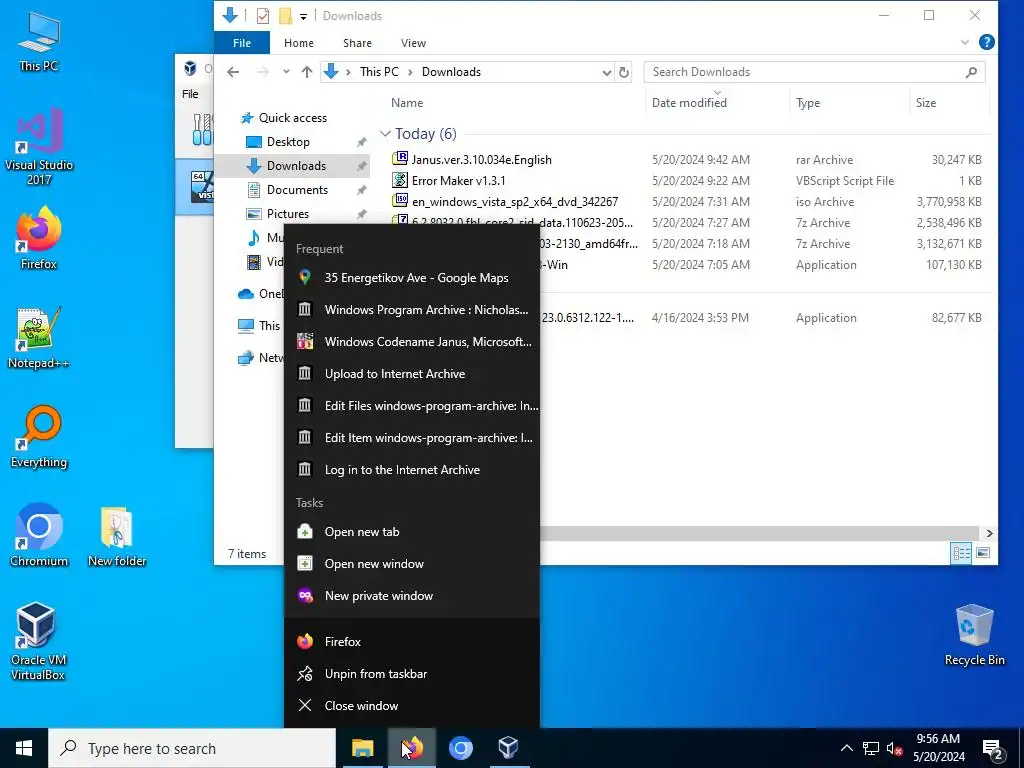Image resolution: width=1024 pixels, height=768 pixels.
Task: Switch to large icons view
Action: point(983,553)
